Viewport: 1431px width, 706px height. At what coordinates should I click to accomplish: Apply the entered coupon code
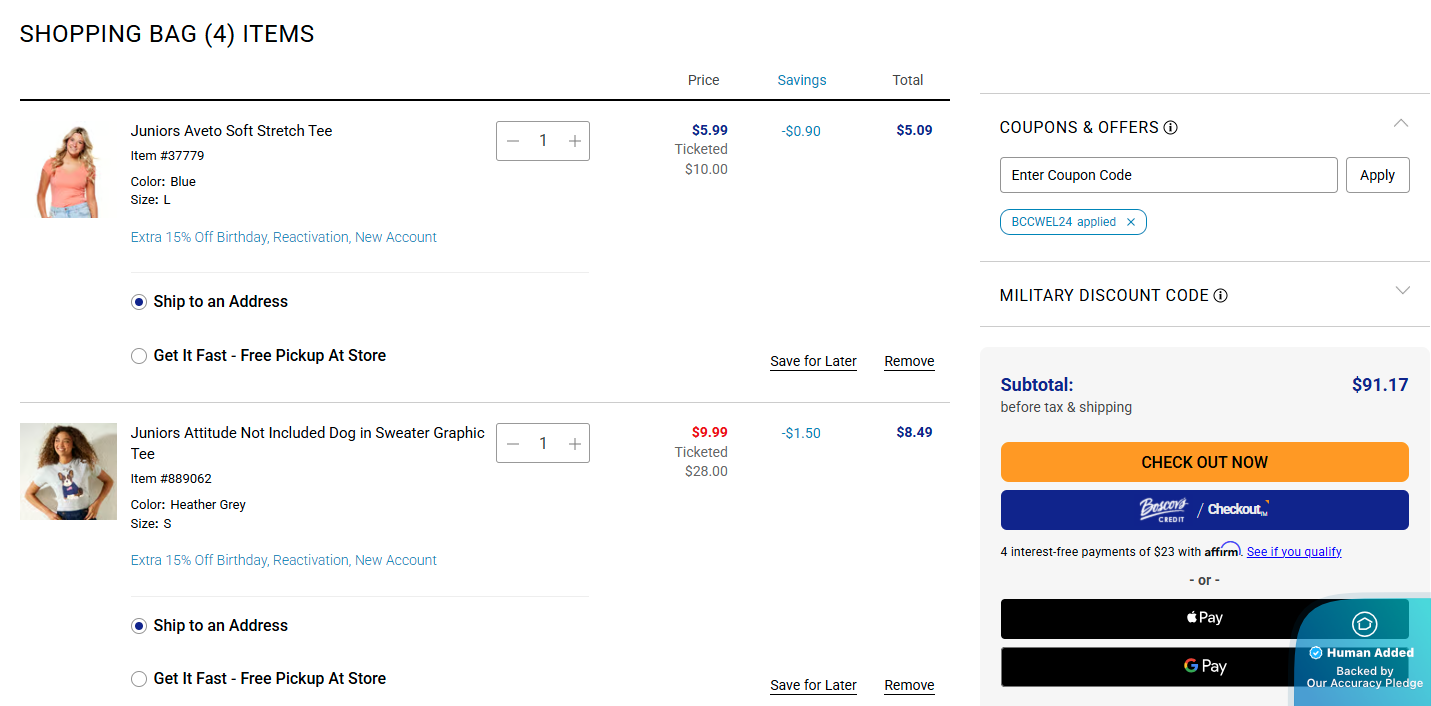[1377, 175]
